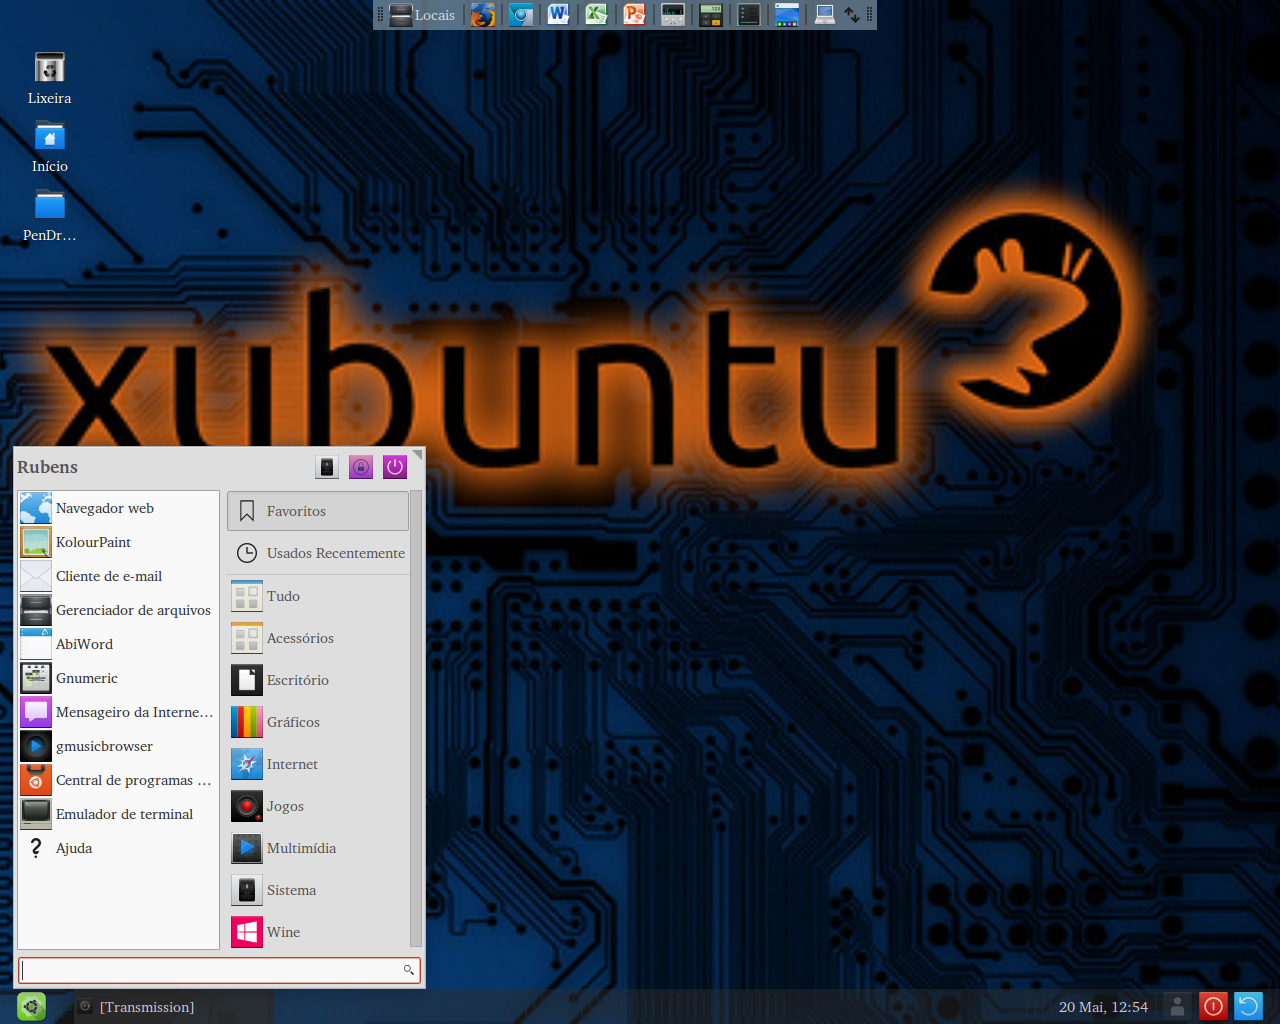Select the Favoritos category
This screenshot has width=1280, height=1024.
[318, 511]
